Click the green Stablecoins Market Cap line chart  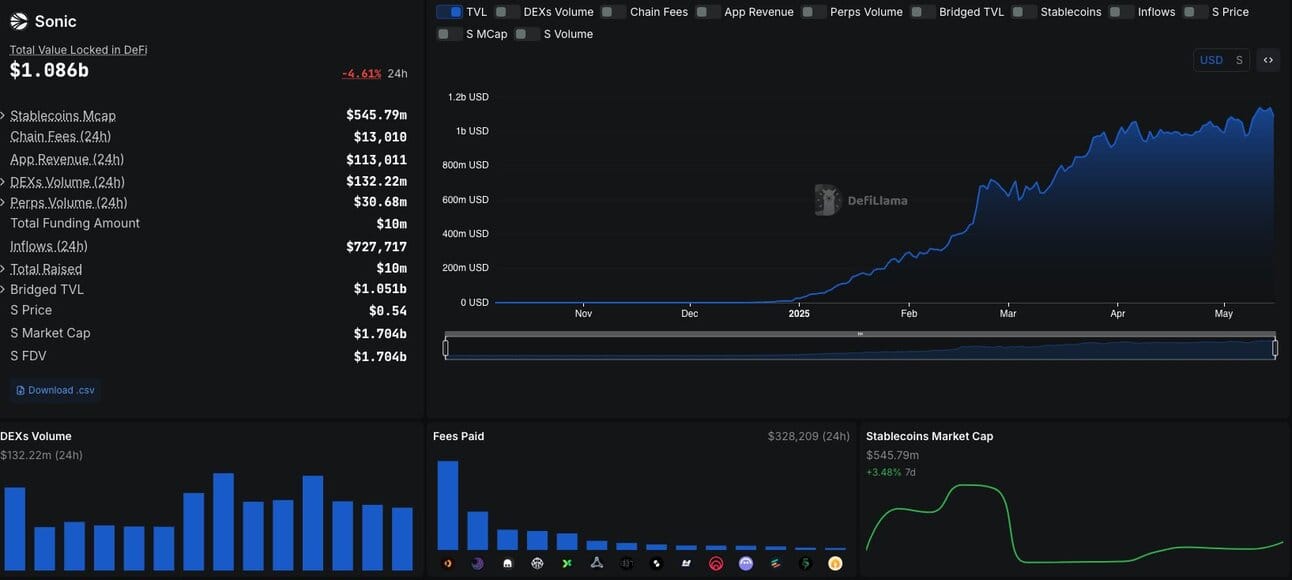(1075, 523)
